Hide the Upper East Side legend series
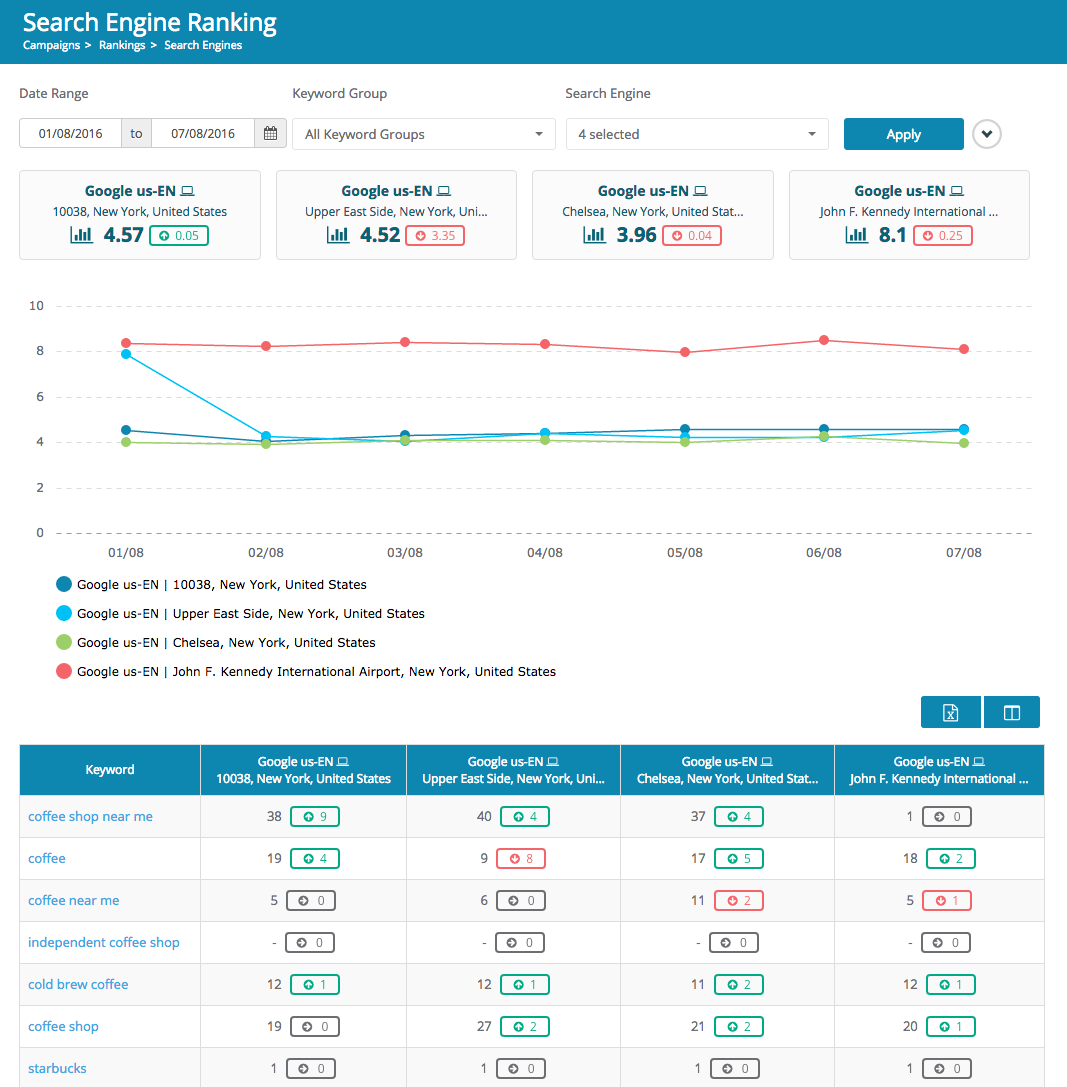The width and height of the screenshot is (1067, 1087). click(x=65, y=614)
